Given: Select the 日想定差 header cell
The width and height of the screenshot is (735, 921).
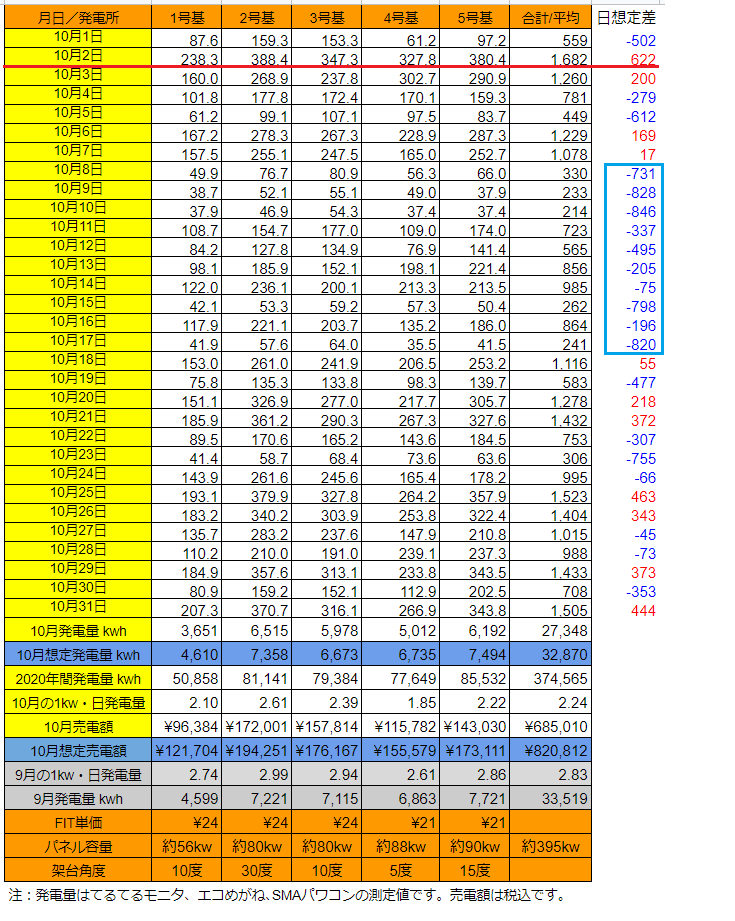Looking at the screenshot, I should point(626,18).
